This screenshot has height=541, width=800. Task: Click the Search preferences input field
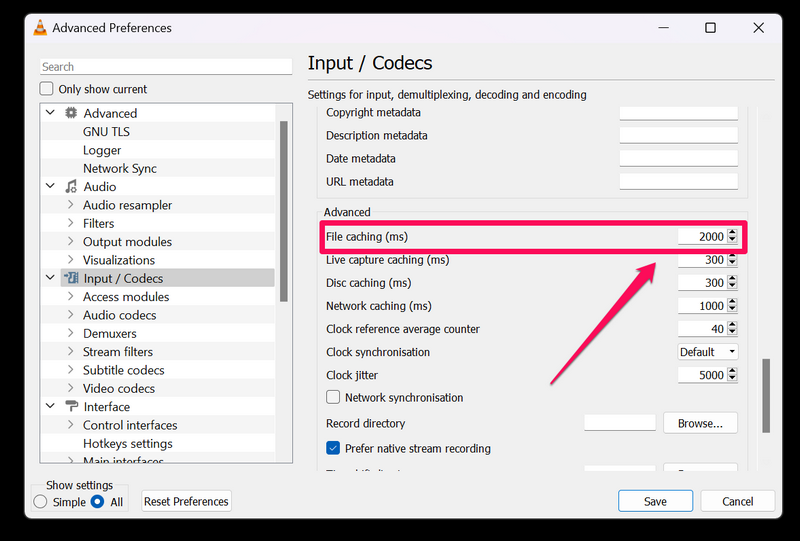point(165,67)
